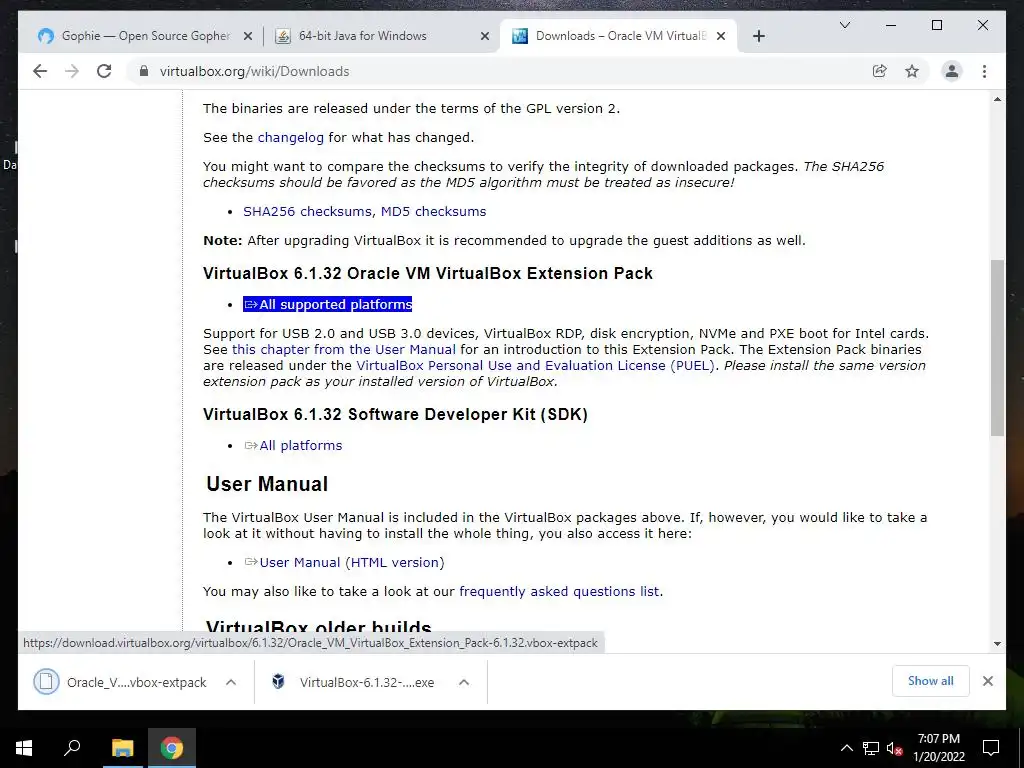Viewport: 1024px width, 768px height.
Task: Click Show all downloads
Action: tap(931, 681)
